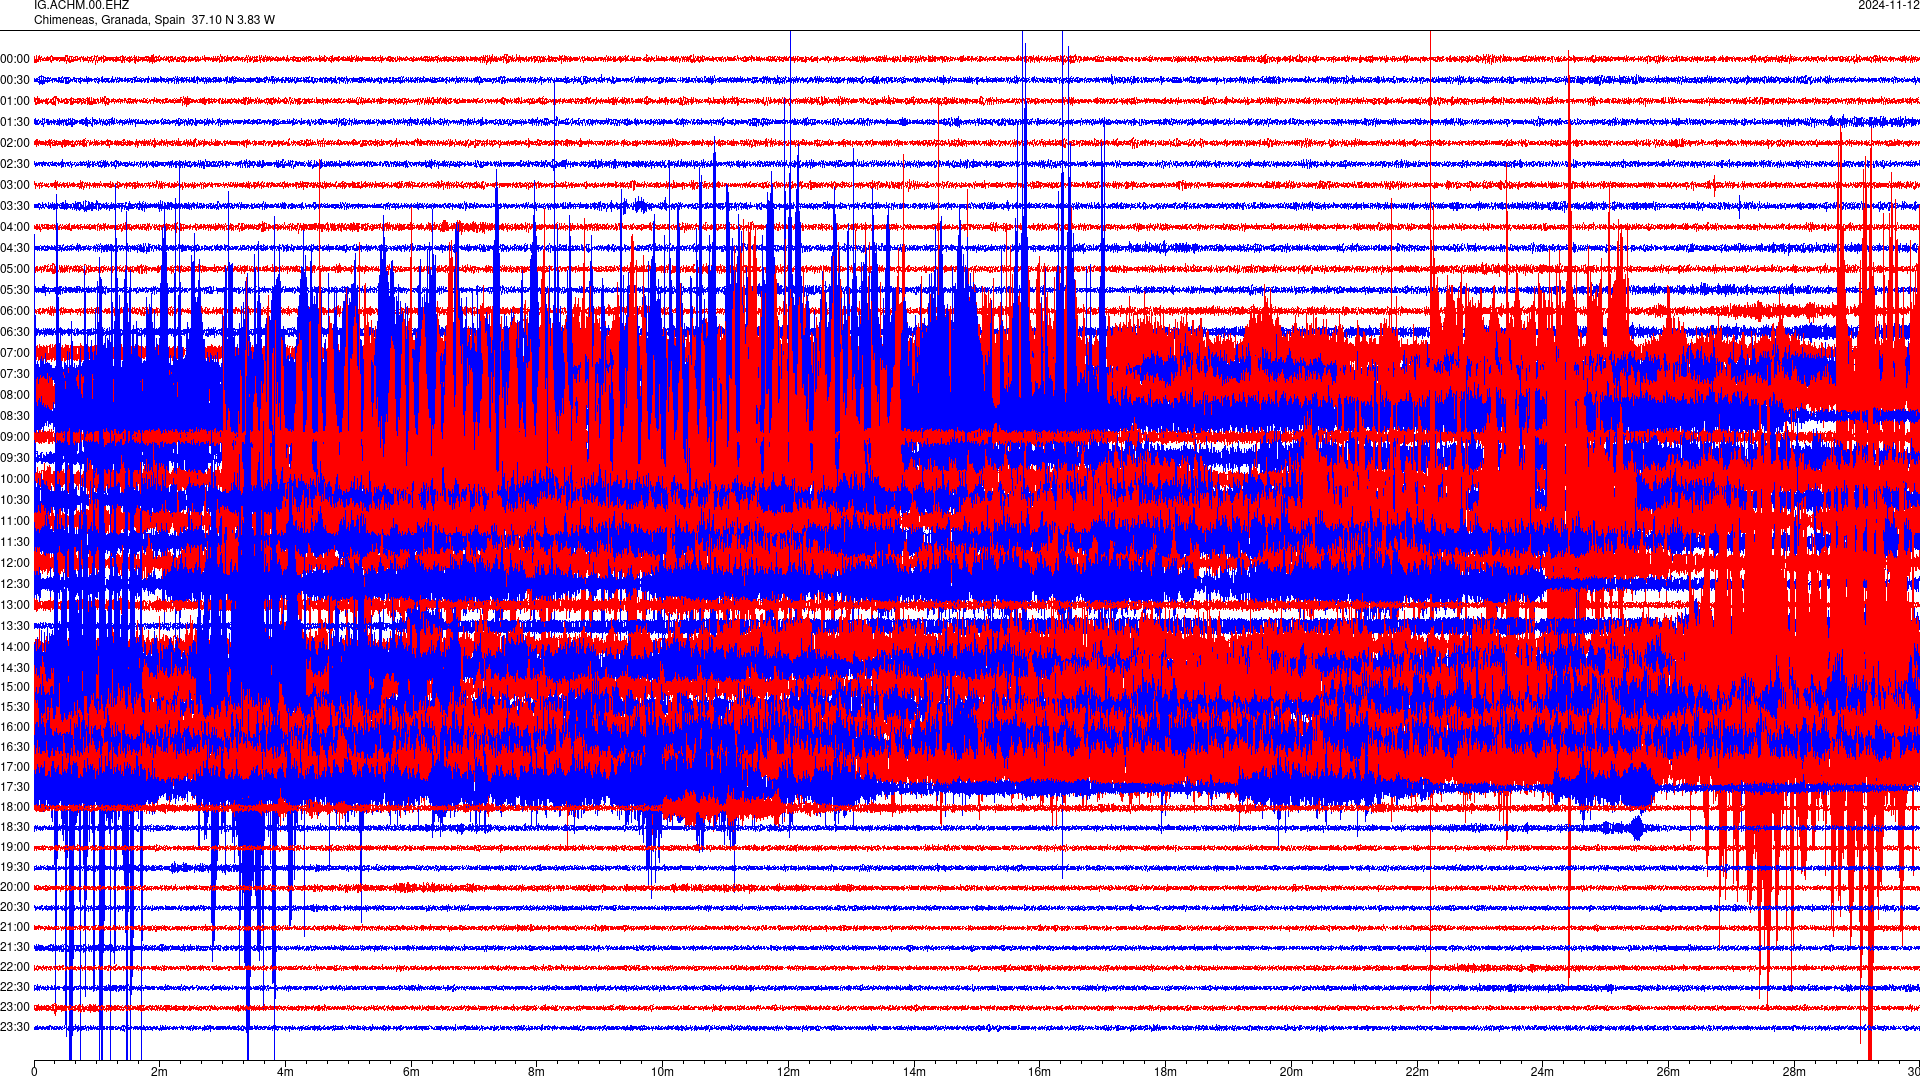This screenshot has width=1920, height=1080.
Task: Click the 09:30 time row label
Action: tap(15, 458)
